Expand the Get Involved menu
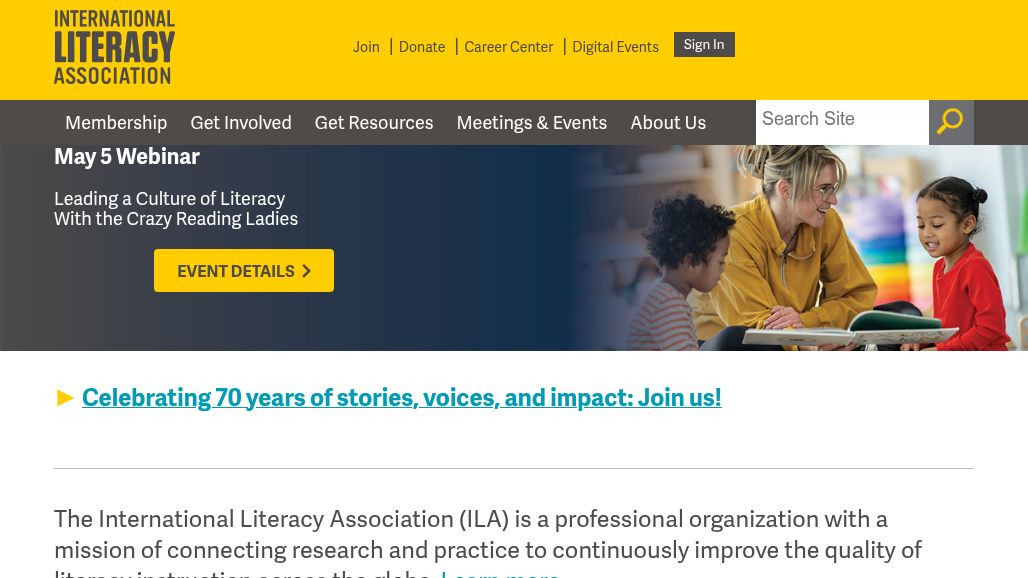 click(241, 123)
